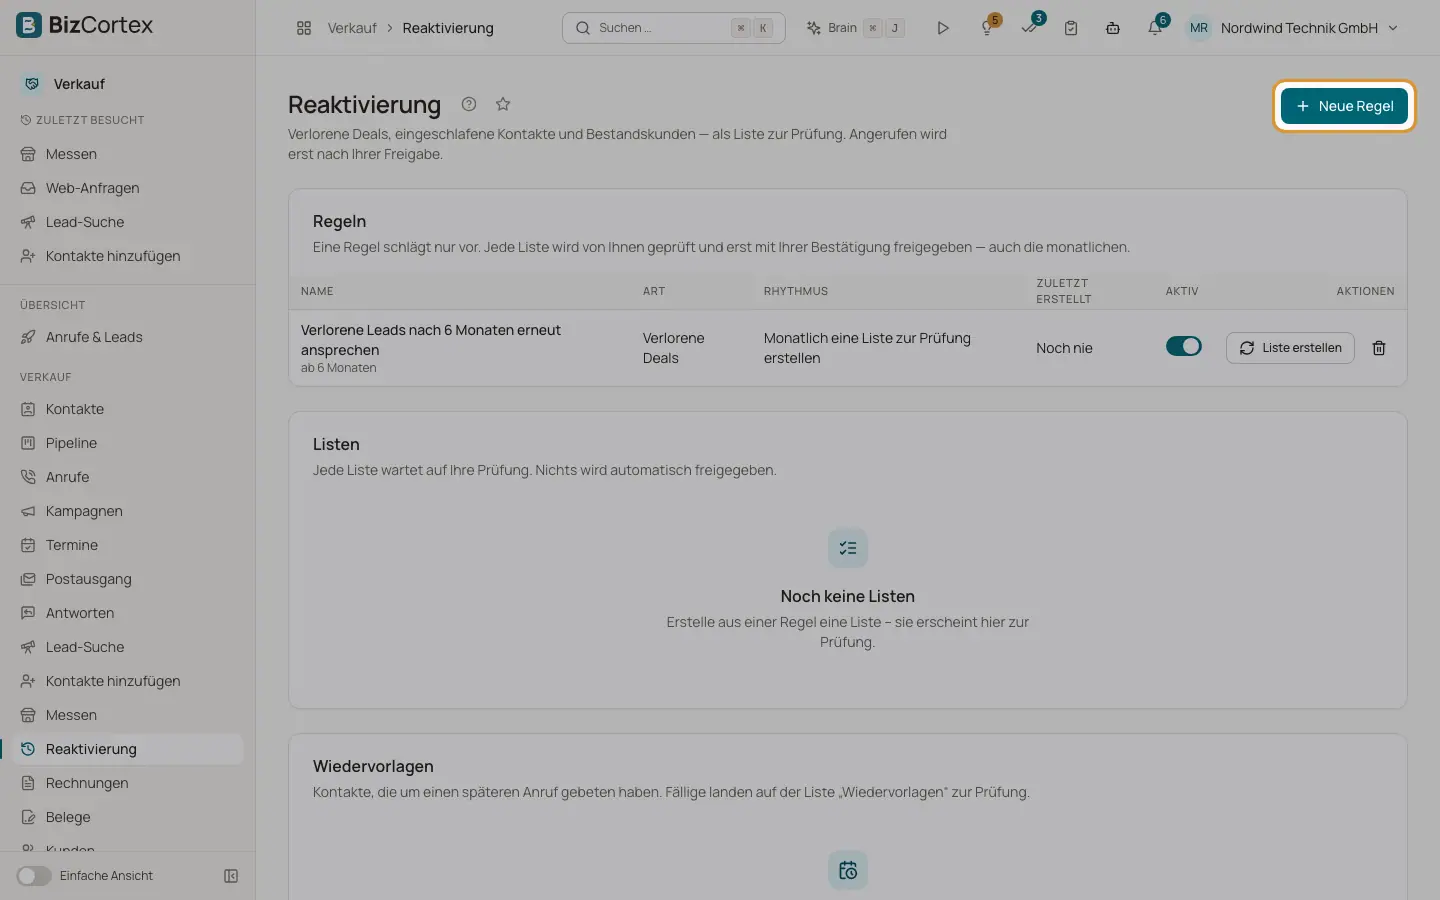Click the checklist icon above Noch keine Listen

tap(848, 548)
